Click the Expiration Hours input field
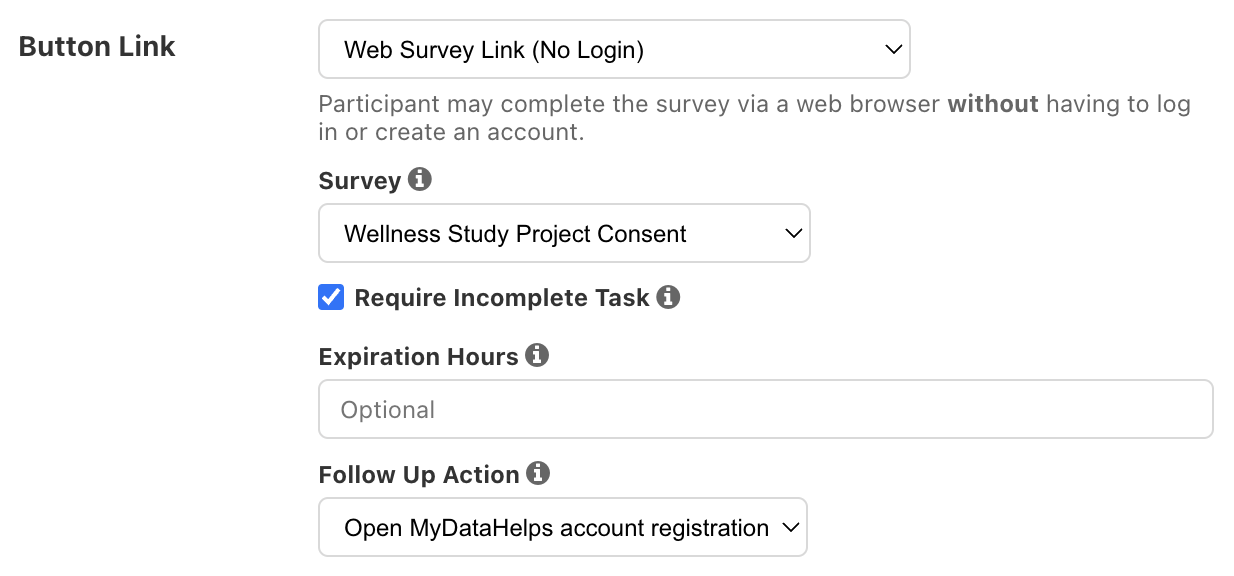Viewport: 1234px width, 576px height. click(x=765, y=409)
